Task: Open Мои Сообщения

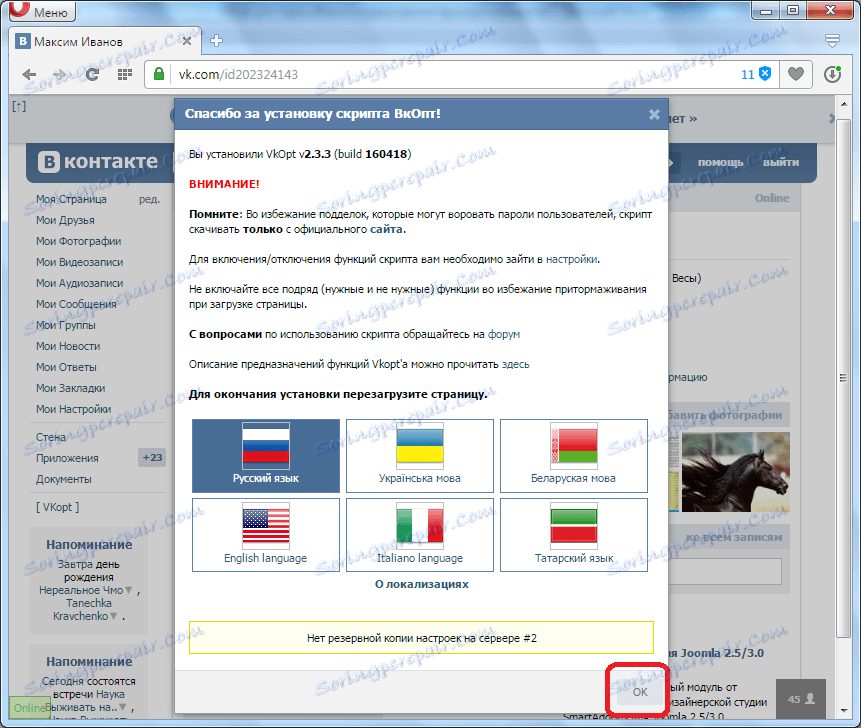Action: pyautogui.click(x=76, y=304)
